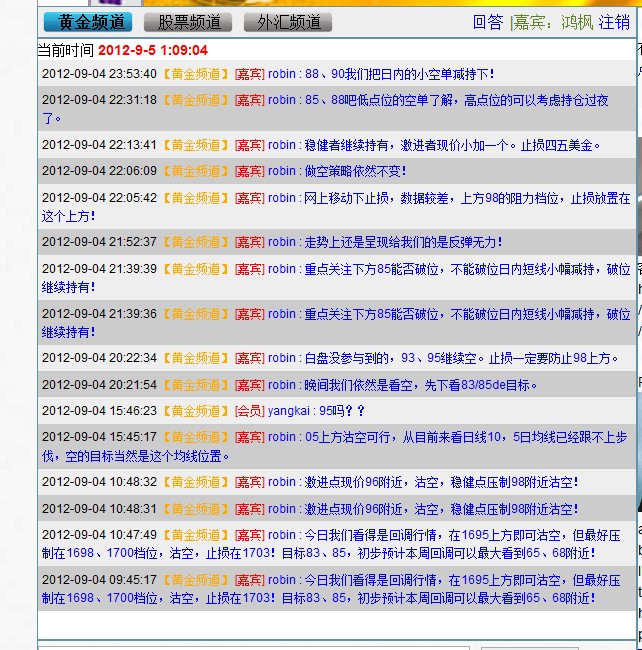Log out using the 注销 link

614,22
